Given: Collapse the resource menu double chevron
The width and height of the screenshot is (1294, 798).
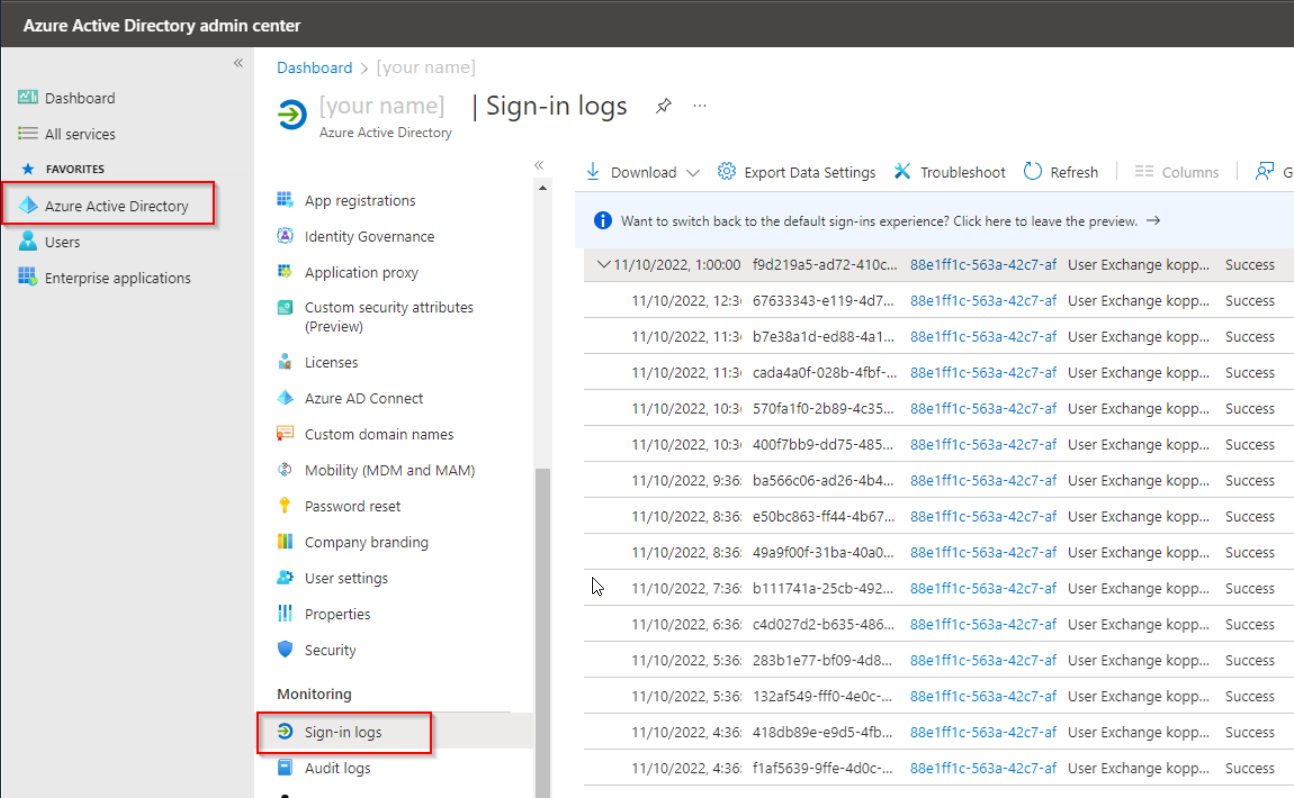Looking at the screenshot, I should (x=538, y=165).
